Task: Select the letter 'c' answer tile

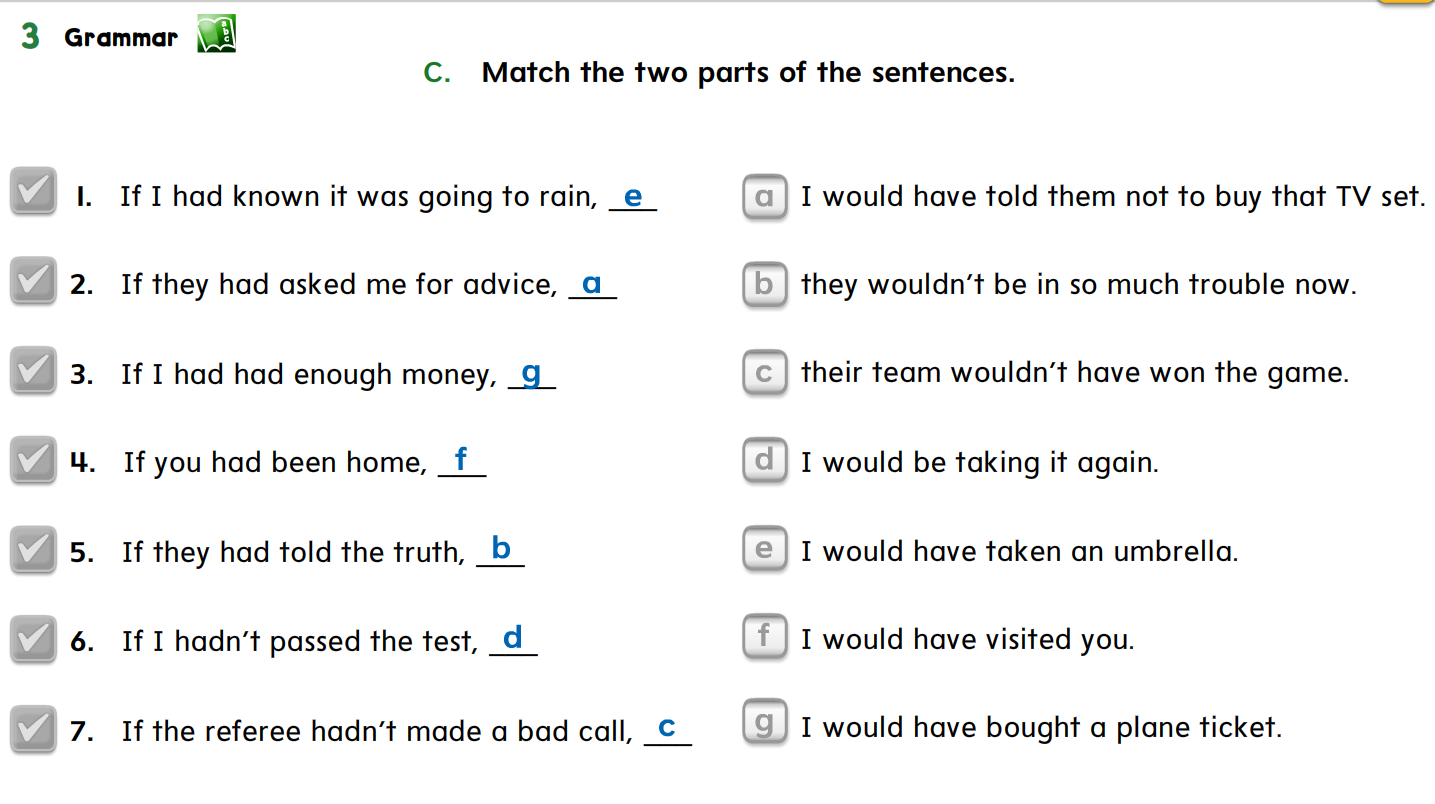Action: tap(765, 373)
